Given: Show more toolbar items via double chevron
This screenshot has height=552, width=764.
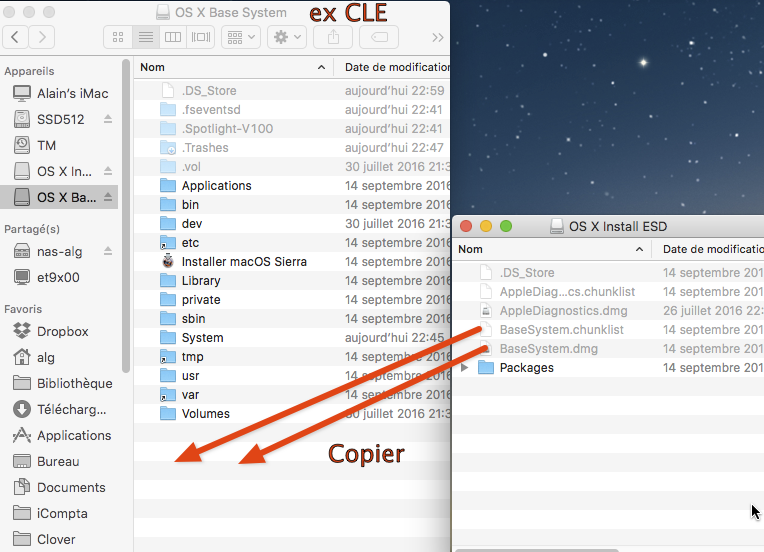Looking at the screenshot, I should click(x=438, y=38).
